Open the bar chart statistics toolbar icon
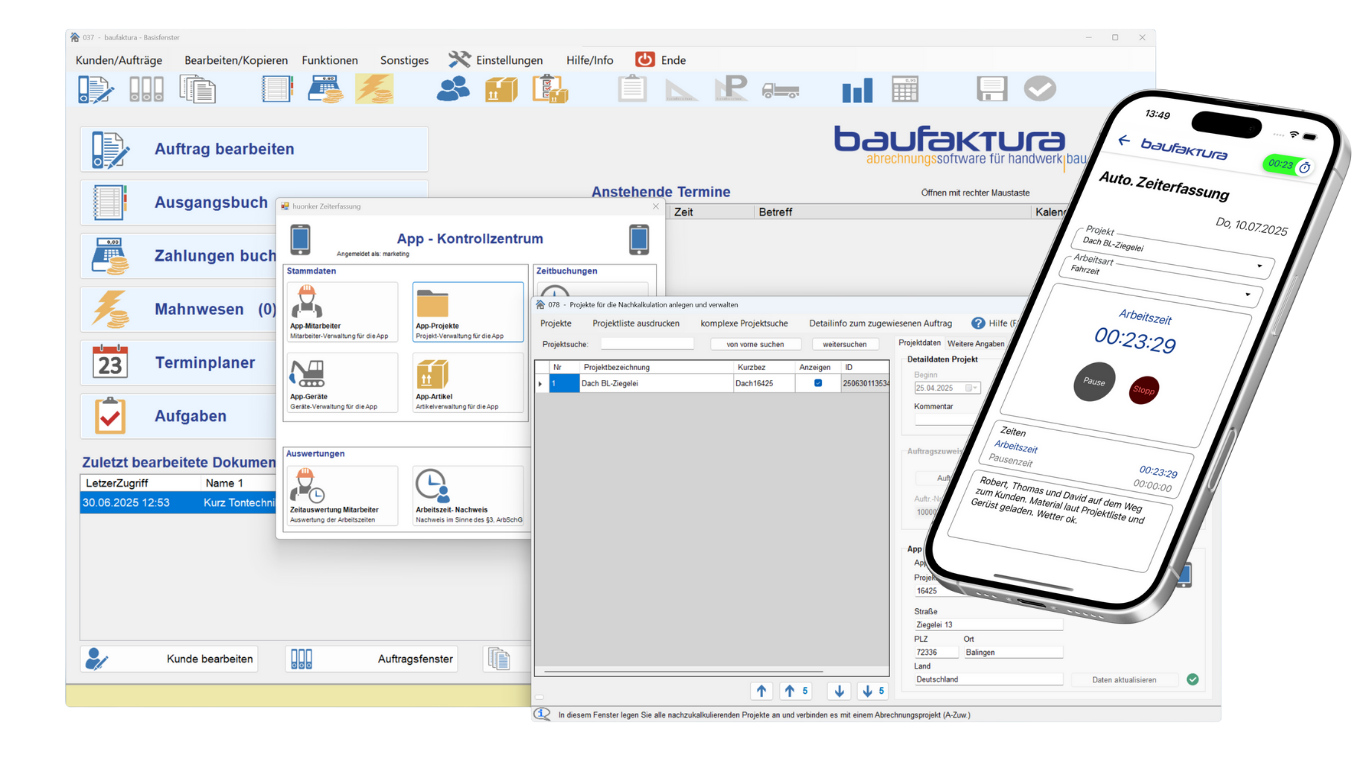The image size is (1366, 768). click(857, 90)
